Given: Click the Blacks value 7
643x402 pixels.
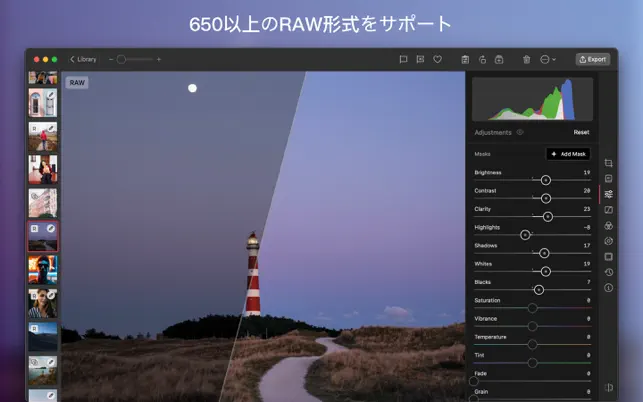Looking at the screenshot, I should pyautogui.click(x=588, y=282).
